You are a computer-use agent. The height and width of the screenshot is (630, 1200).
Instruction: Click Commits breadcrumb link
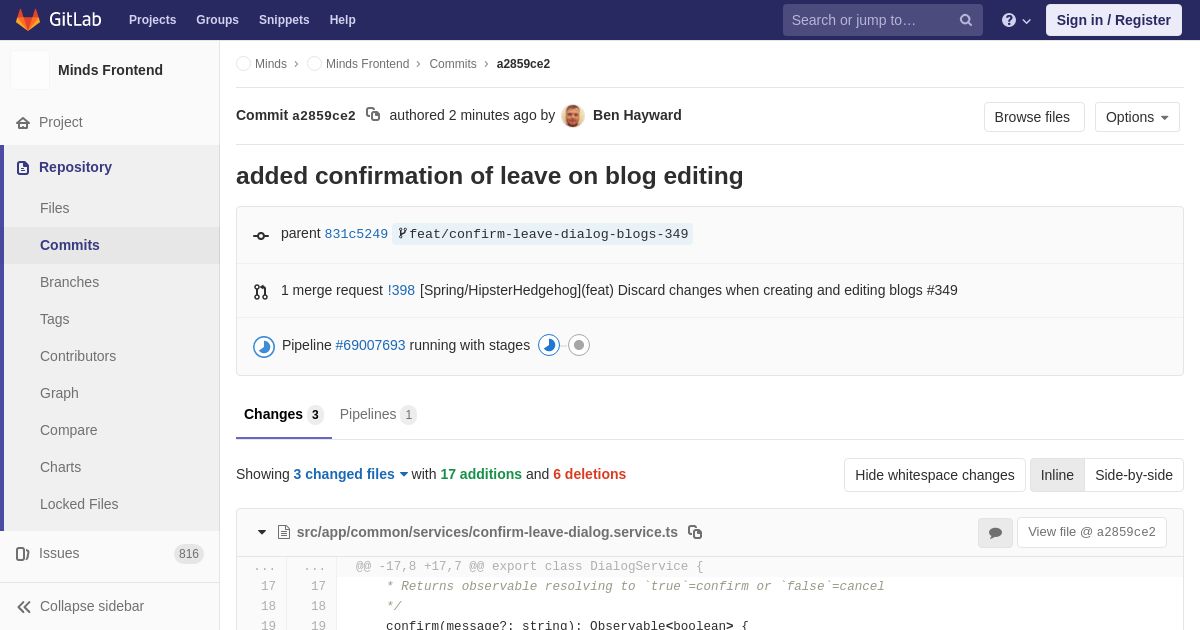453,64
